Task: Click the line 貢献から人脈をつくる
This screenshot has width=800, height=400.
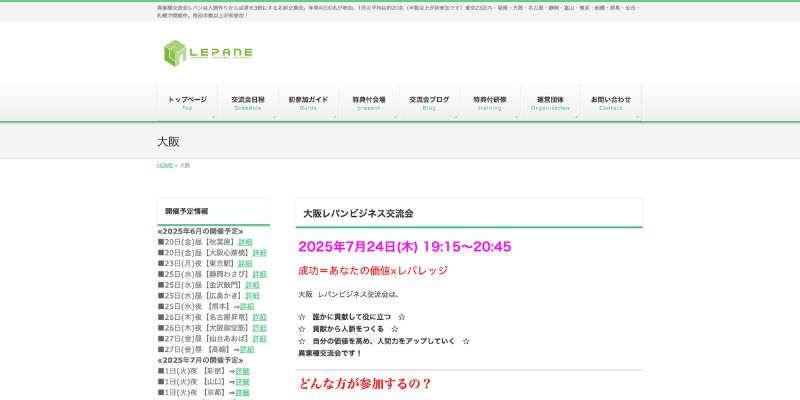Action: (348, 329)
